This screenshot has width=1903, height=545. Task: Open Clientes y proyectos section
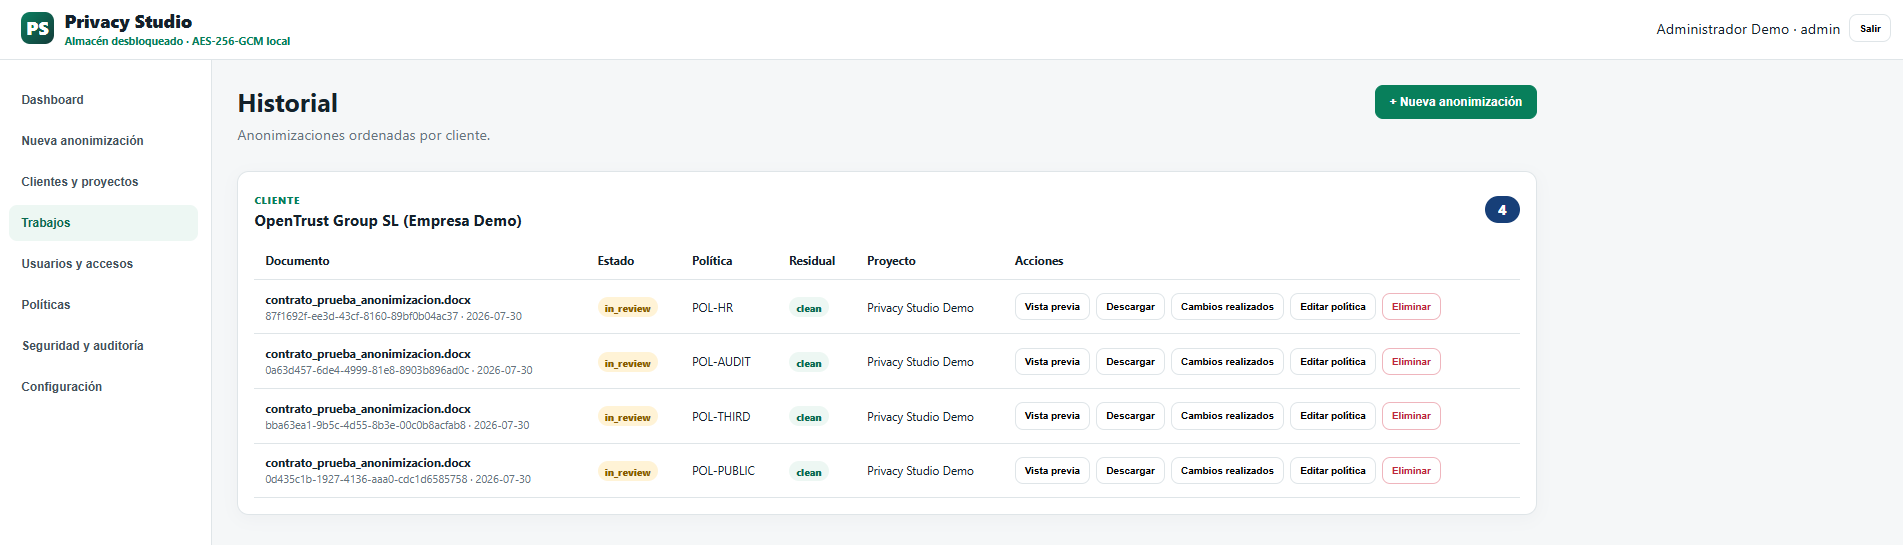pyautogui.click(x=103, y=182)
